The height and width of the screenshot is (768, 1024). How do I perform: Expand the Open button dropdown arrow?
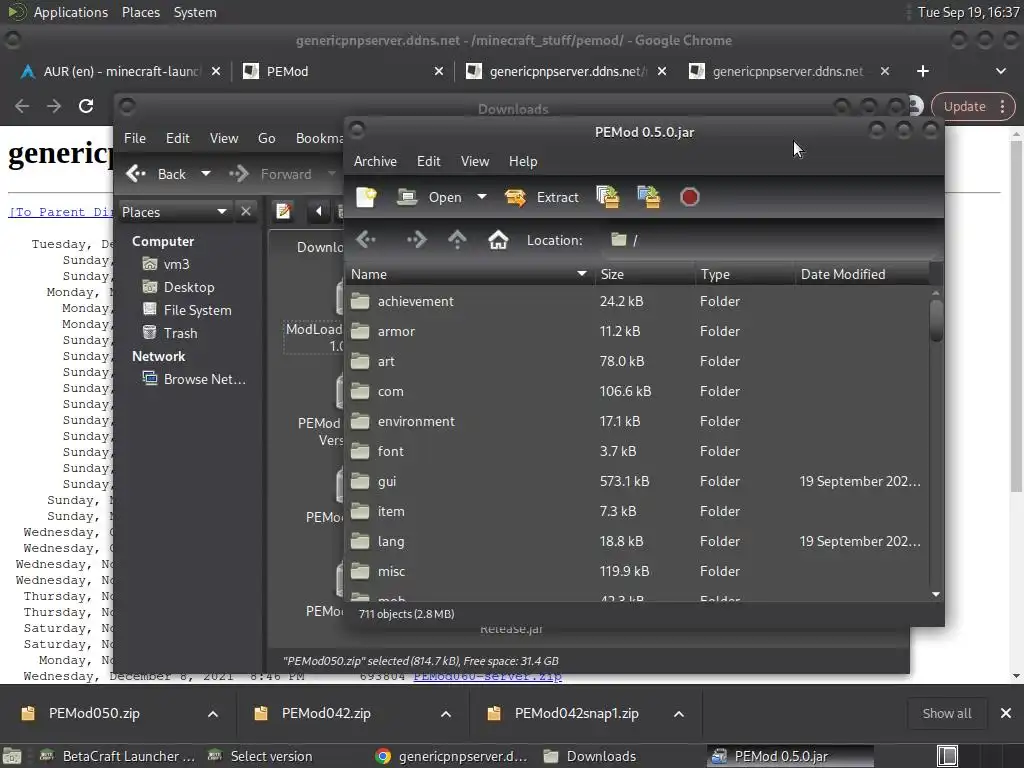482,197
